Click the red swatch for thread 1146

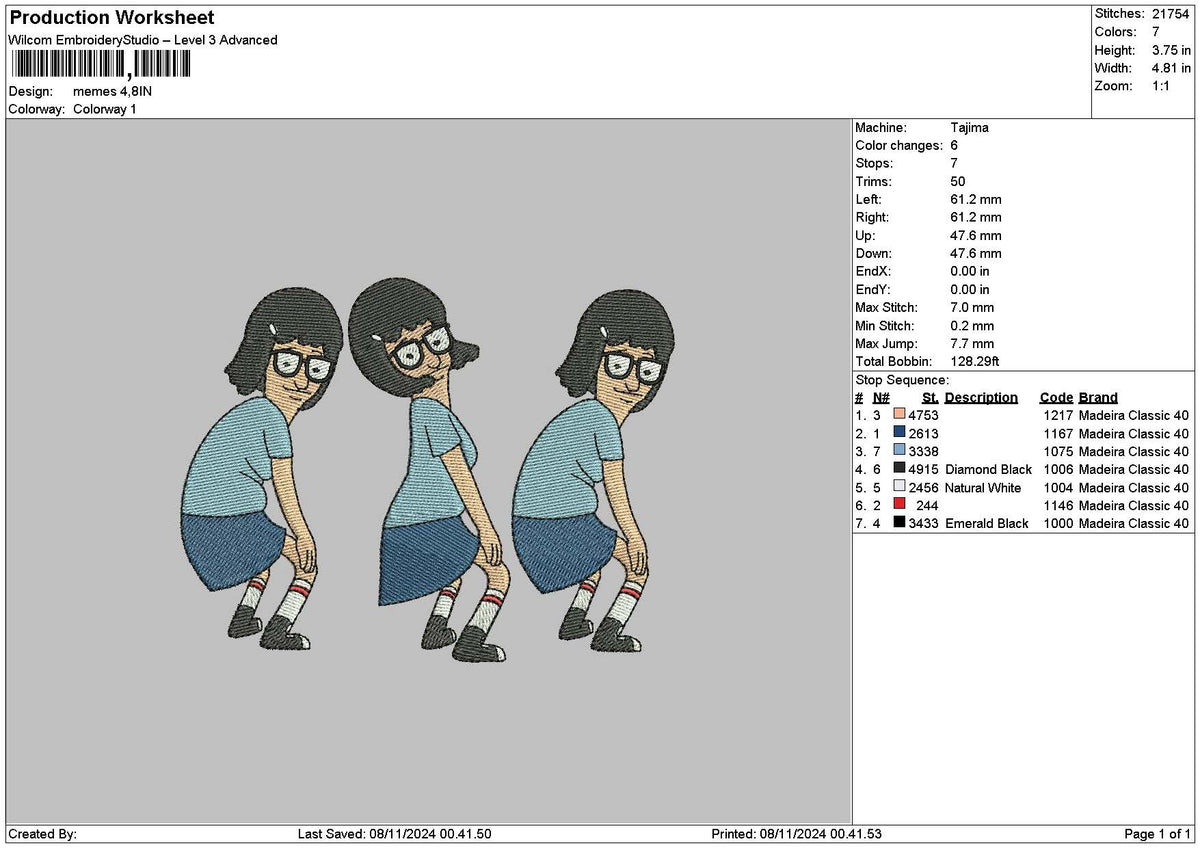click(899, 504)
